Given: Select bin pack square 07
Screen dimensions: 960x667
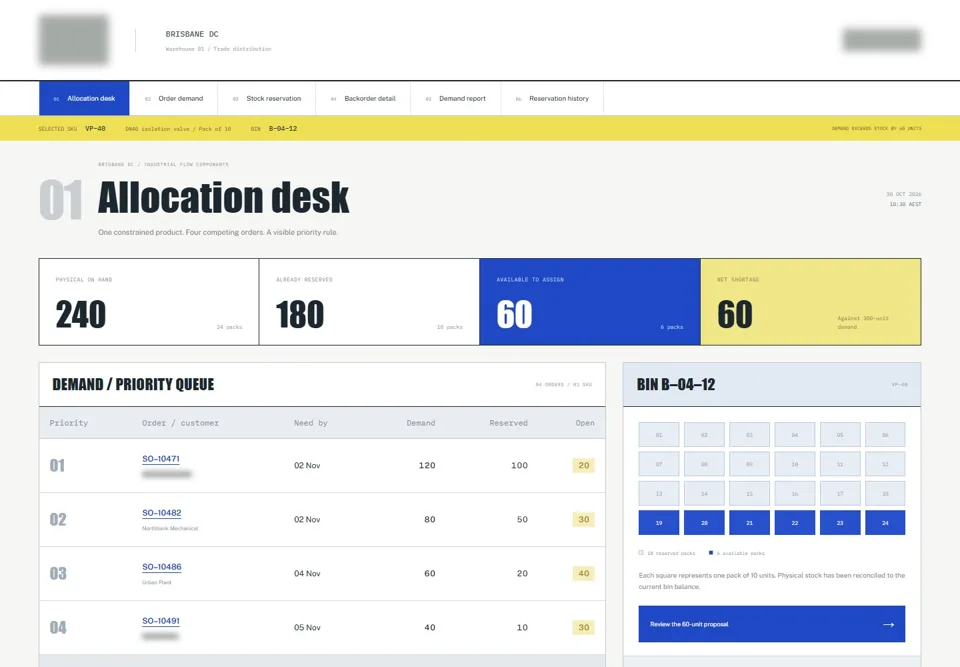Looking at the screenshot, I should [659, 464].
